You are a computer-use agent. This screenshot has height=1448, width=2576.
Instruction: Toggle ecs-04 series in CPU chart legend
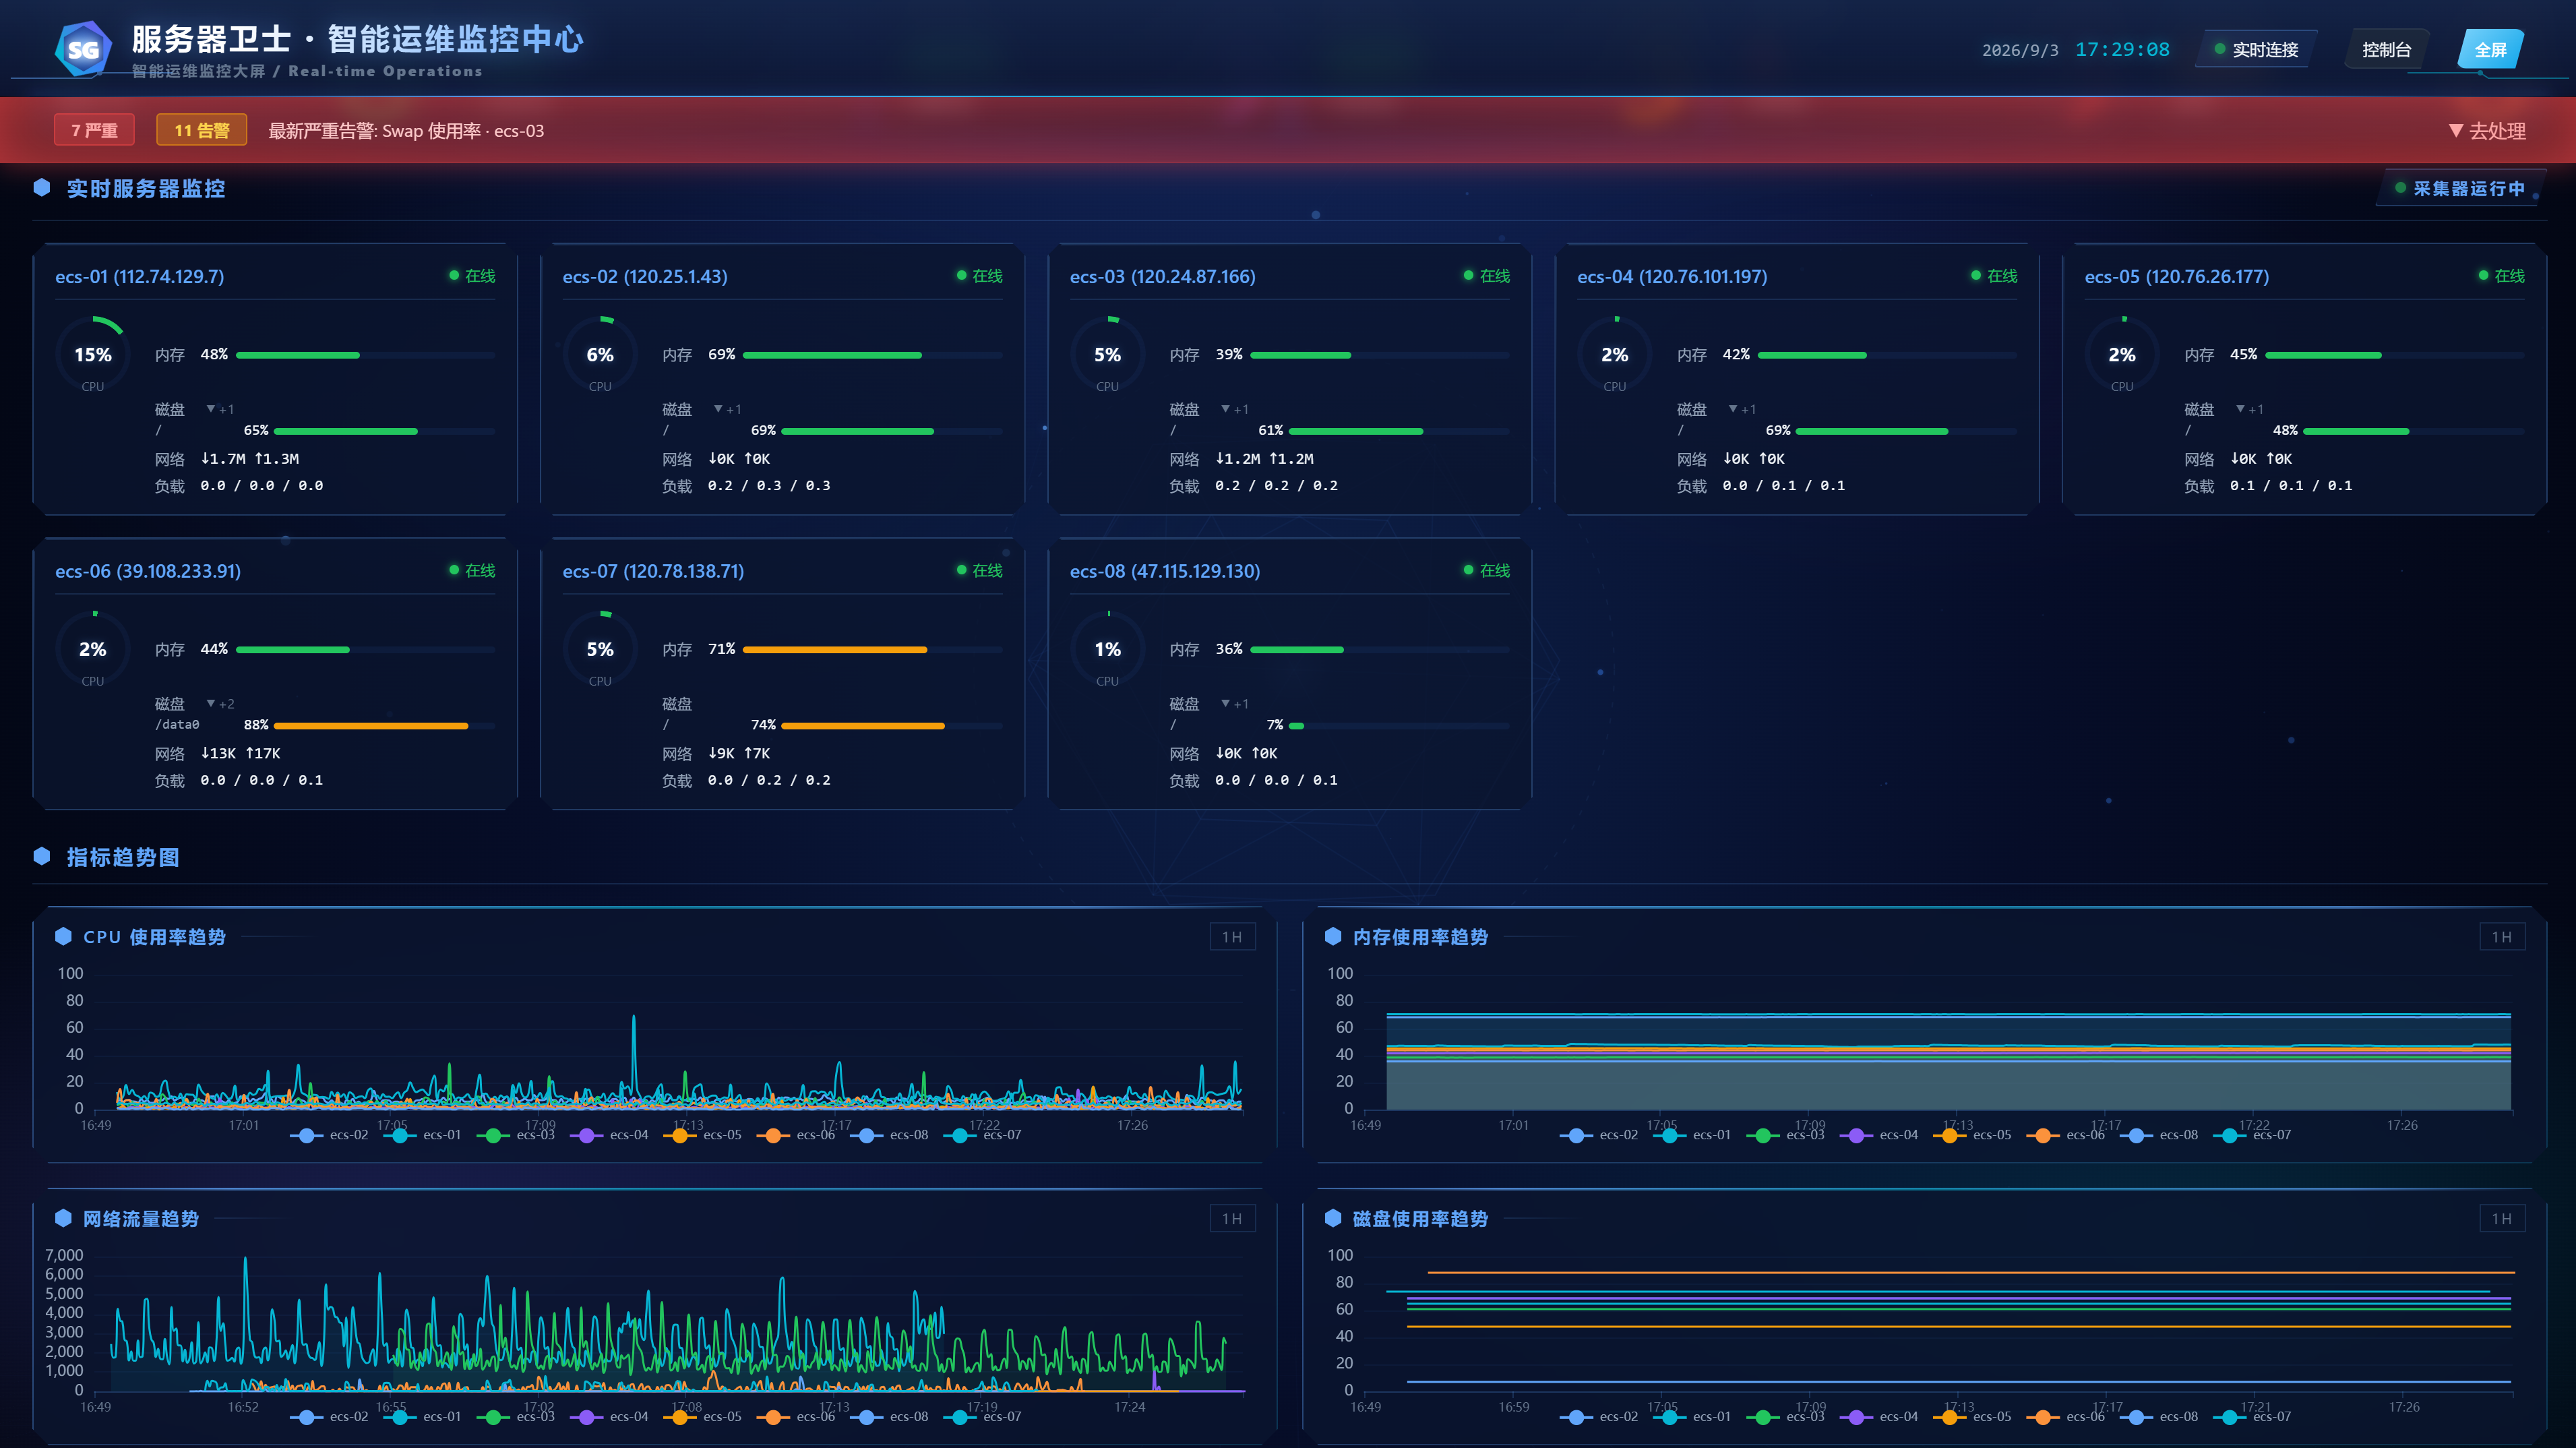coord(609,1135)
